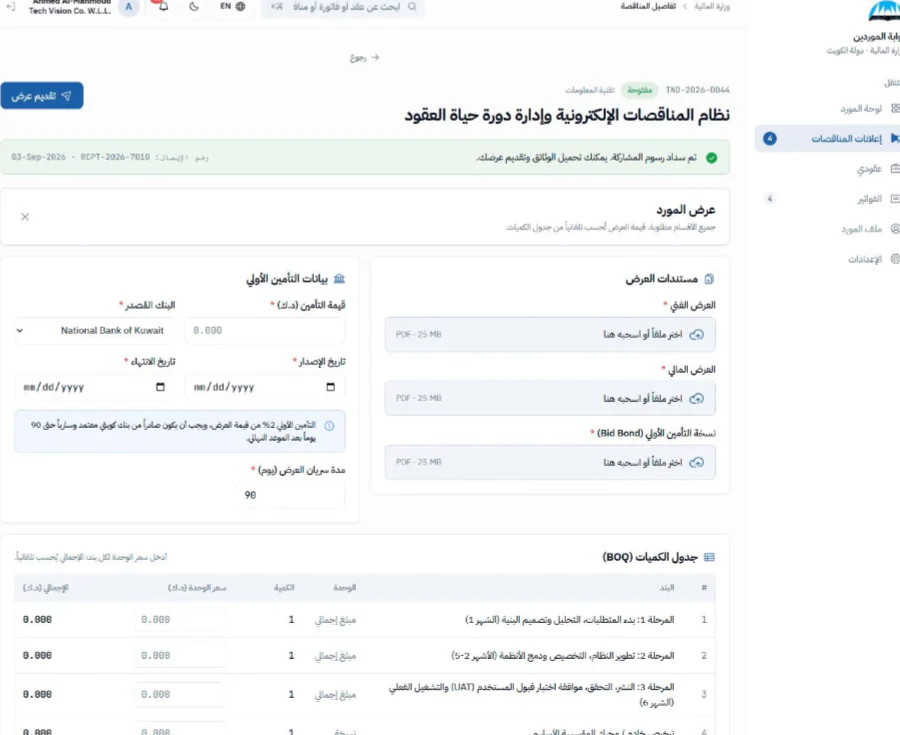Screen dimensions: 900x735
Task: Upload the financial offer file (العرض المالي)
Action: pos(550,398)
